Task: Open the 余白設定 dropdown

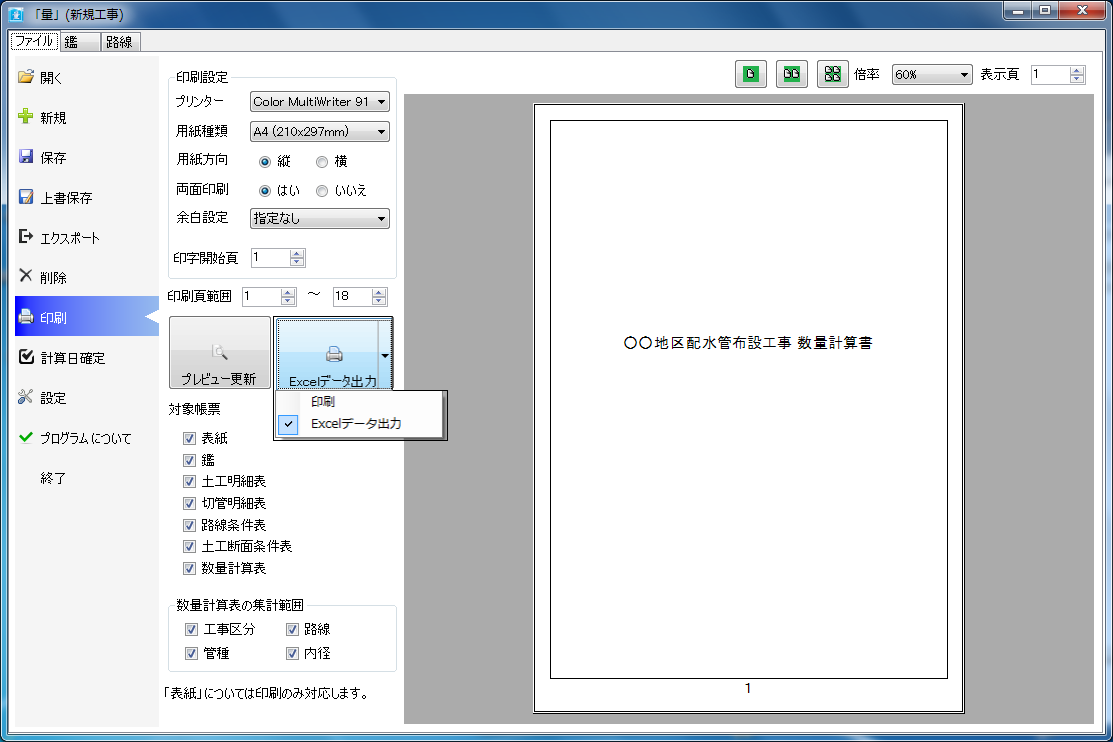Action: (319, 219)
